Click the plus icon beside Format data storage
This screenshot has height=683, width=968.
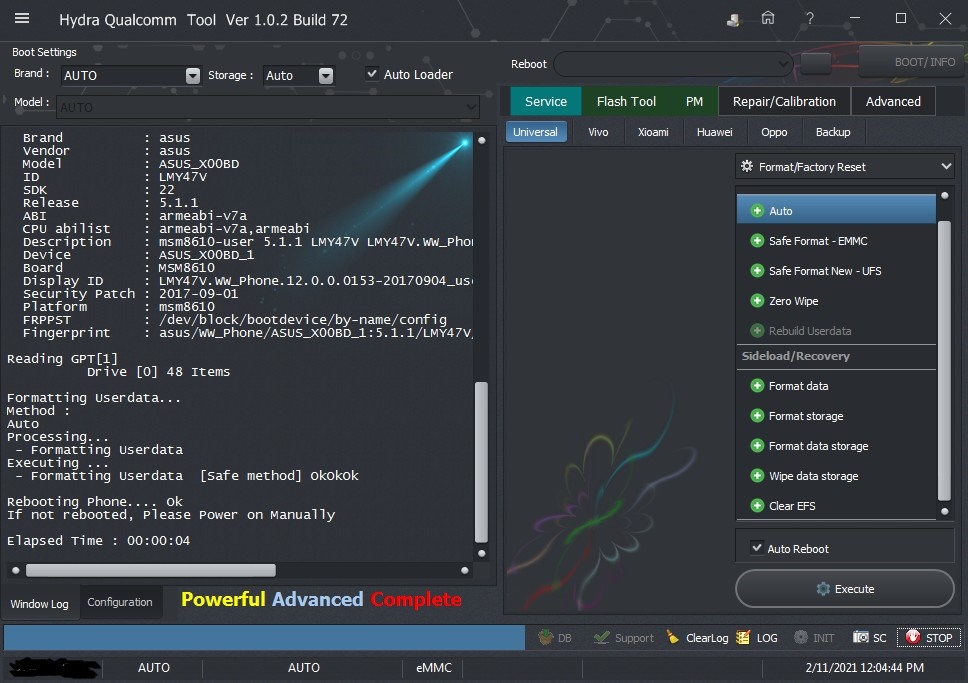click(x=757, y=446)
